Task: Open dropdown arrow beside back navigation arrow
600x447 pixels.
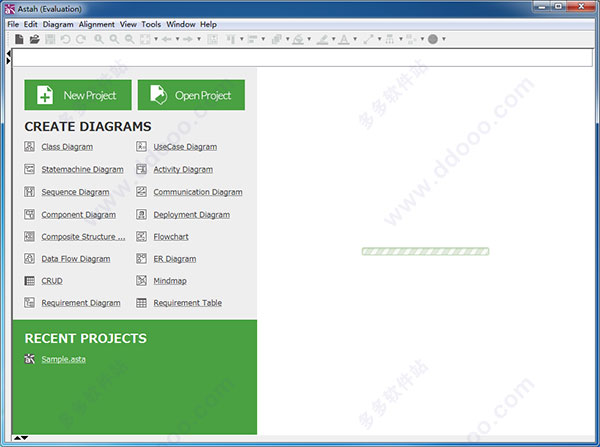Action: (x=177, y=39)
